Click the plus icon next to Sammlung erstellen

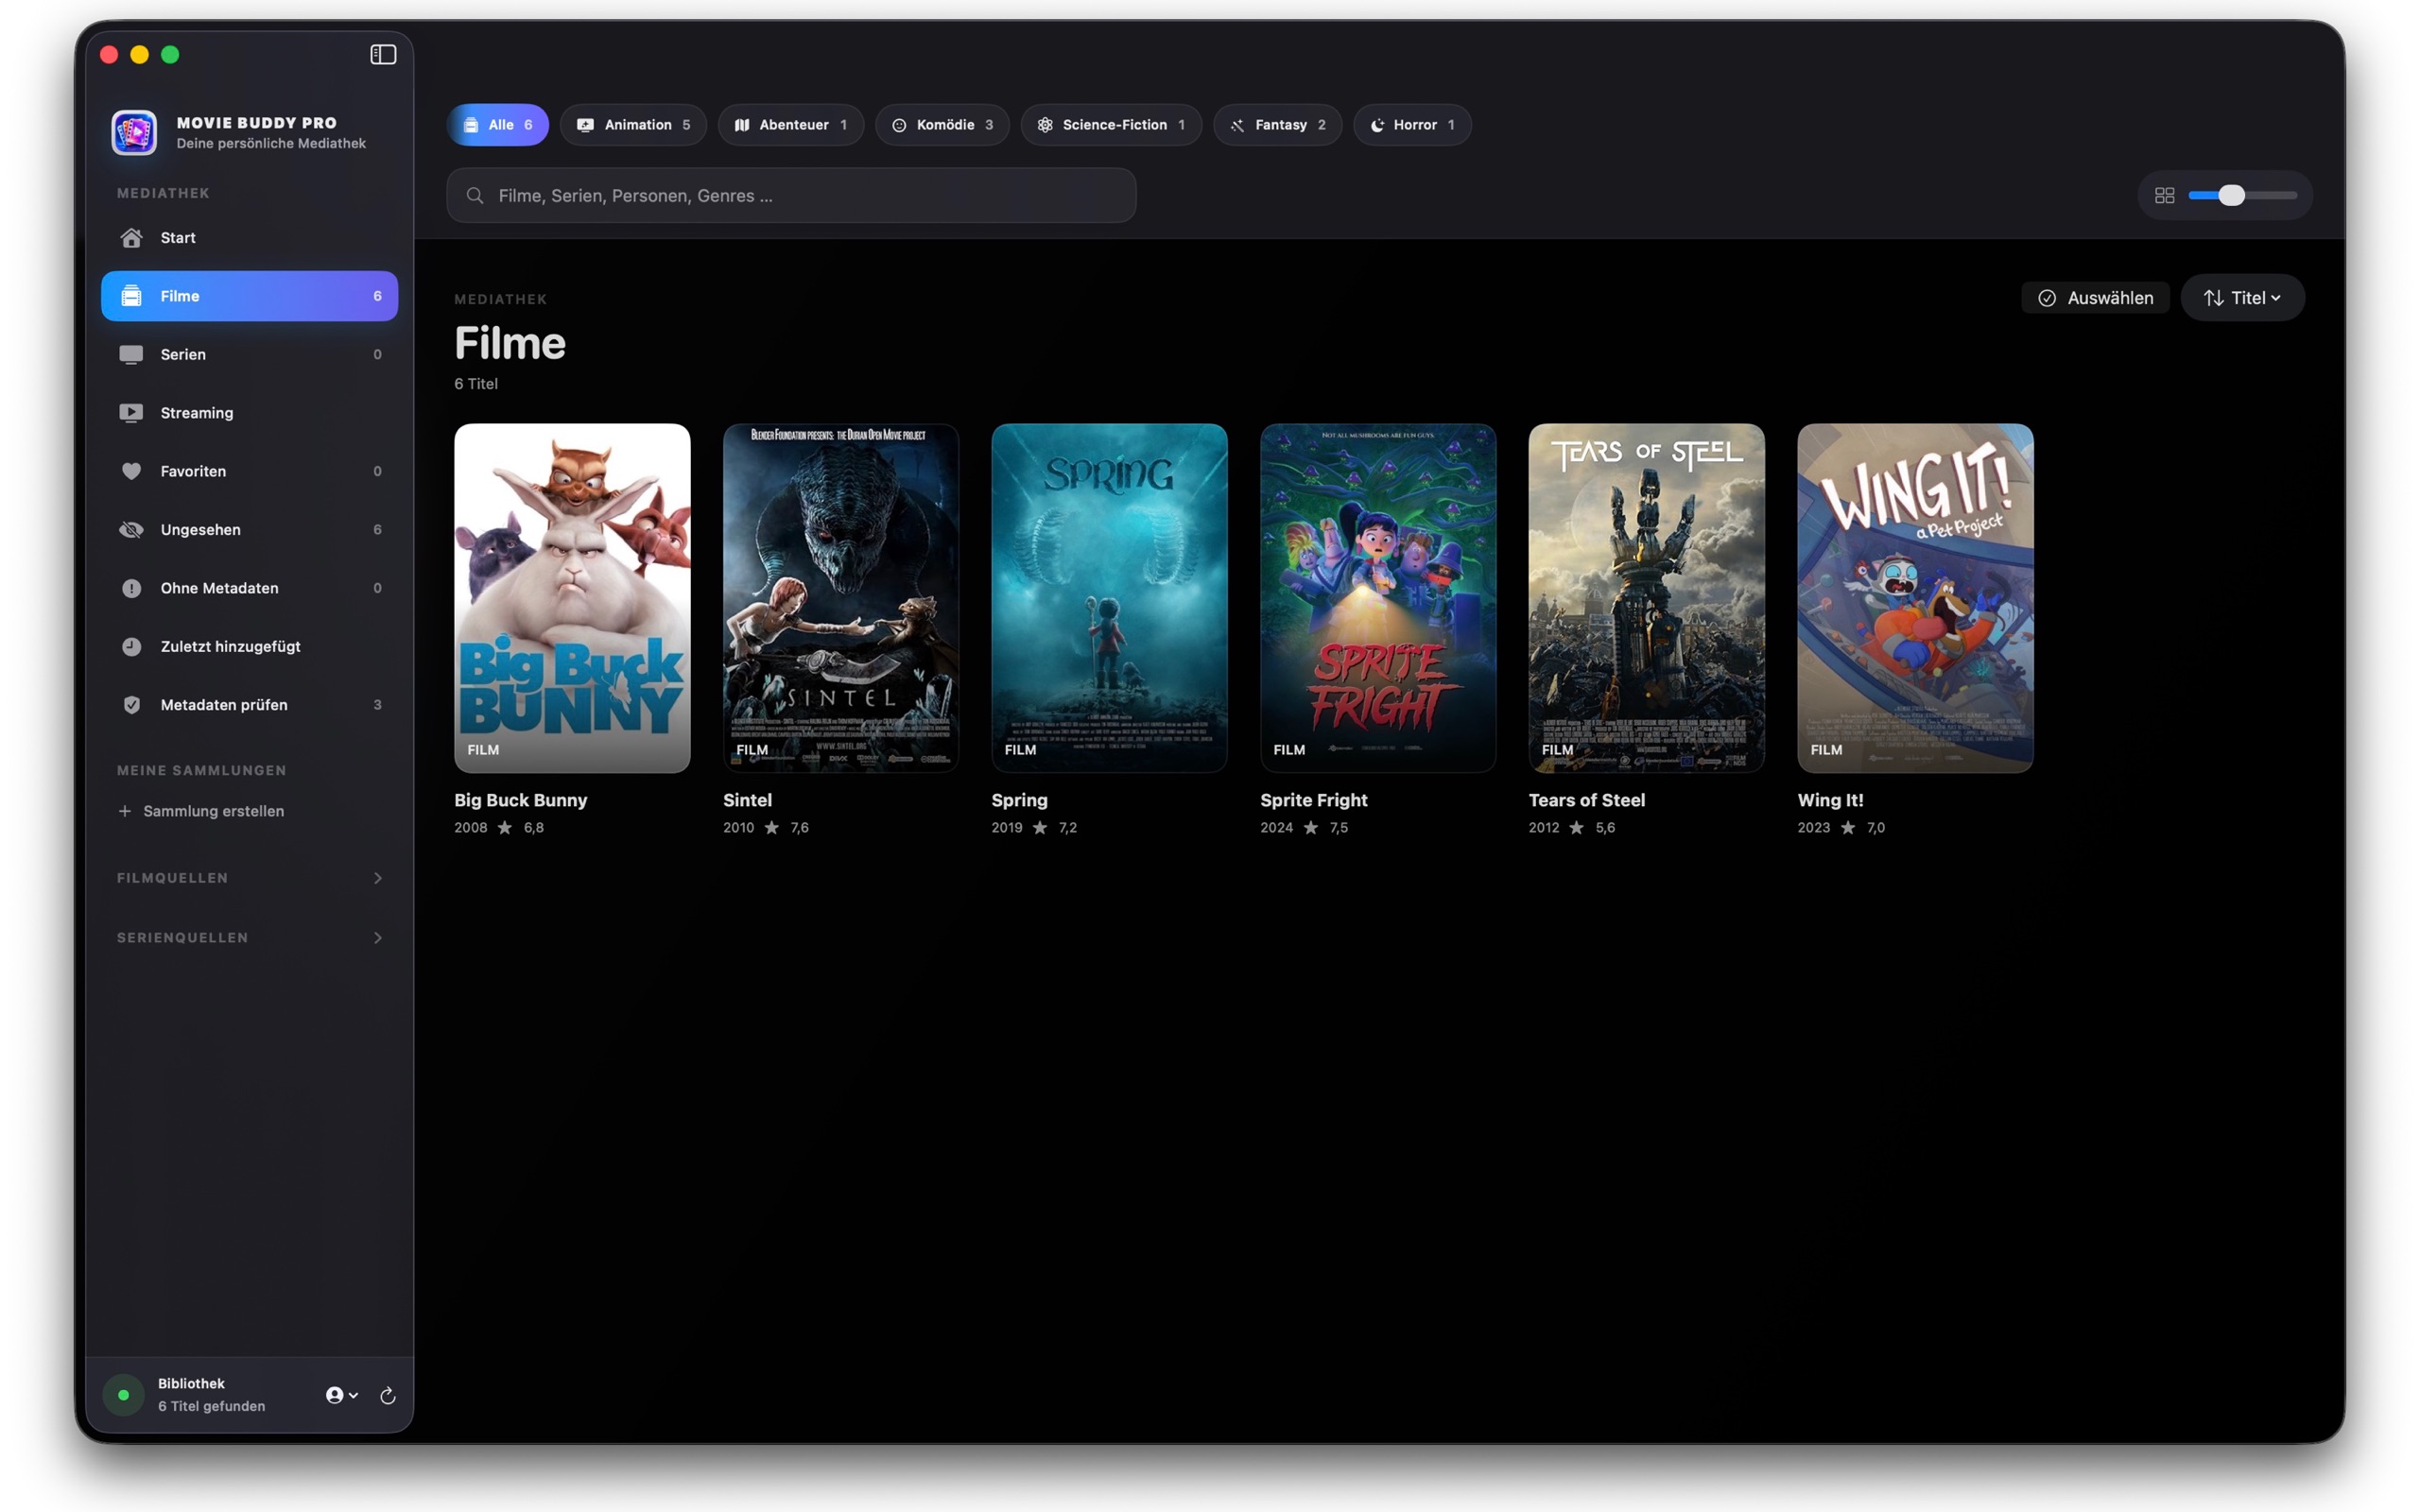(125, 811)
